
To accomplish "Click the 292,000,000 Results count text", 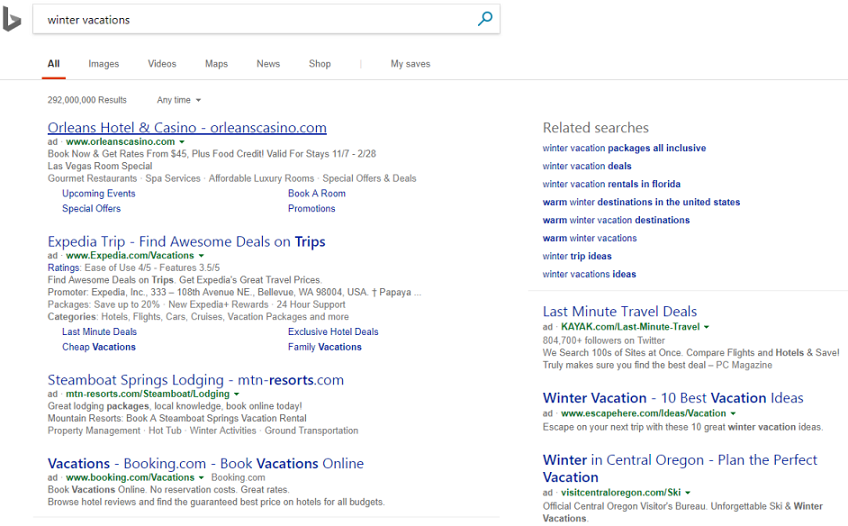I will (x=87, y=100).
